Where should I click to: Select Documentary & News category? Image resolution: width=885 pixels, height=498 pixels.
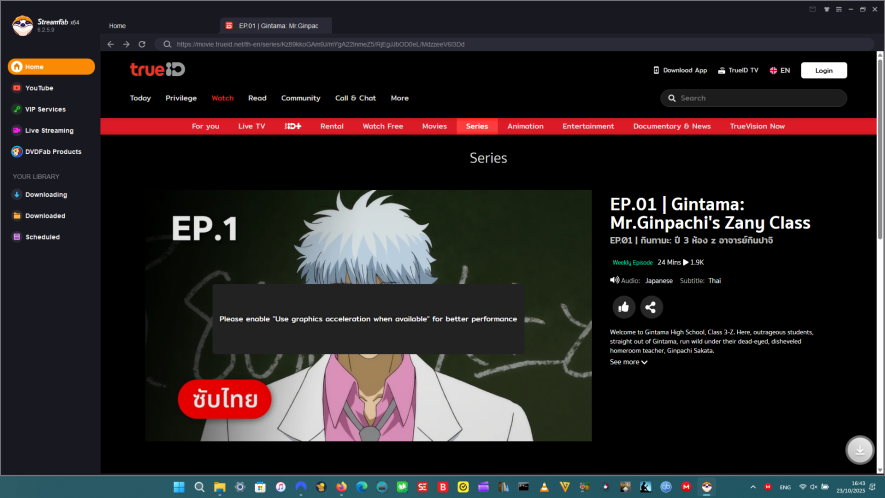tap(672, 126)
